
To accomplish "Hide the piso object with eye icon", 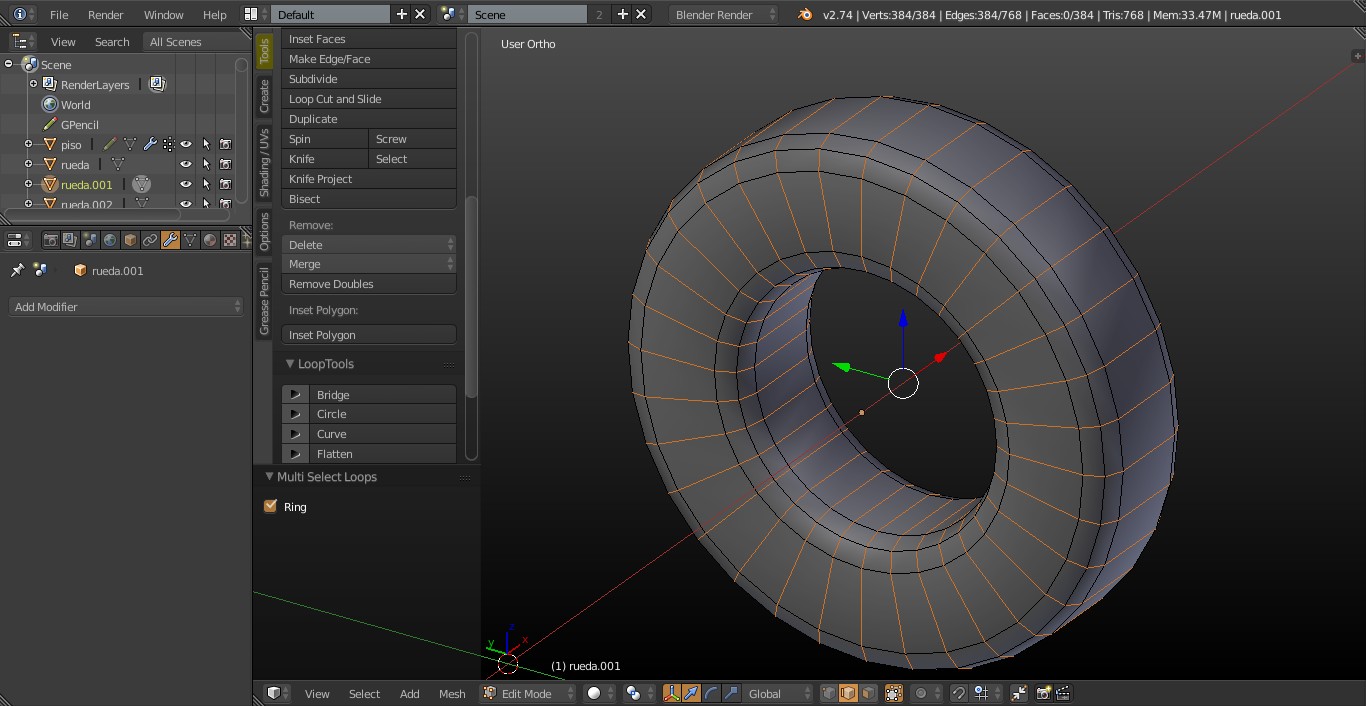I will [x=185, y=145].
